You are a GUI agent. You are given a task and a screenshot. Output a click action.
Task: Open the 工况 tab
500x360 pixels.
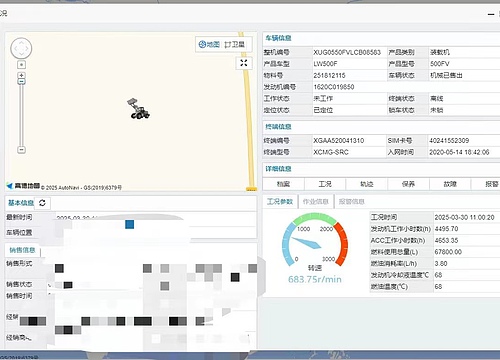click(325, 184)
